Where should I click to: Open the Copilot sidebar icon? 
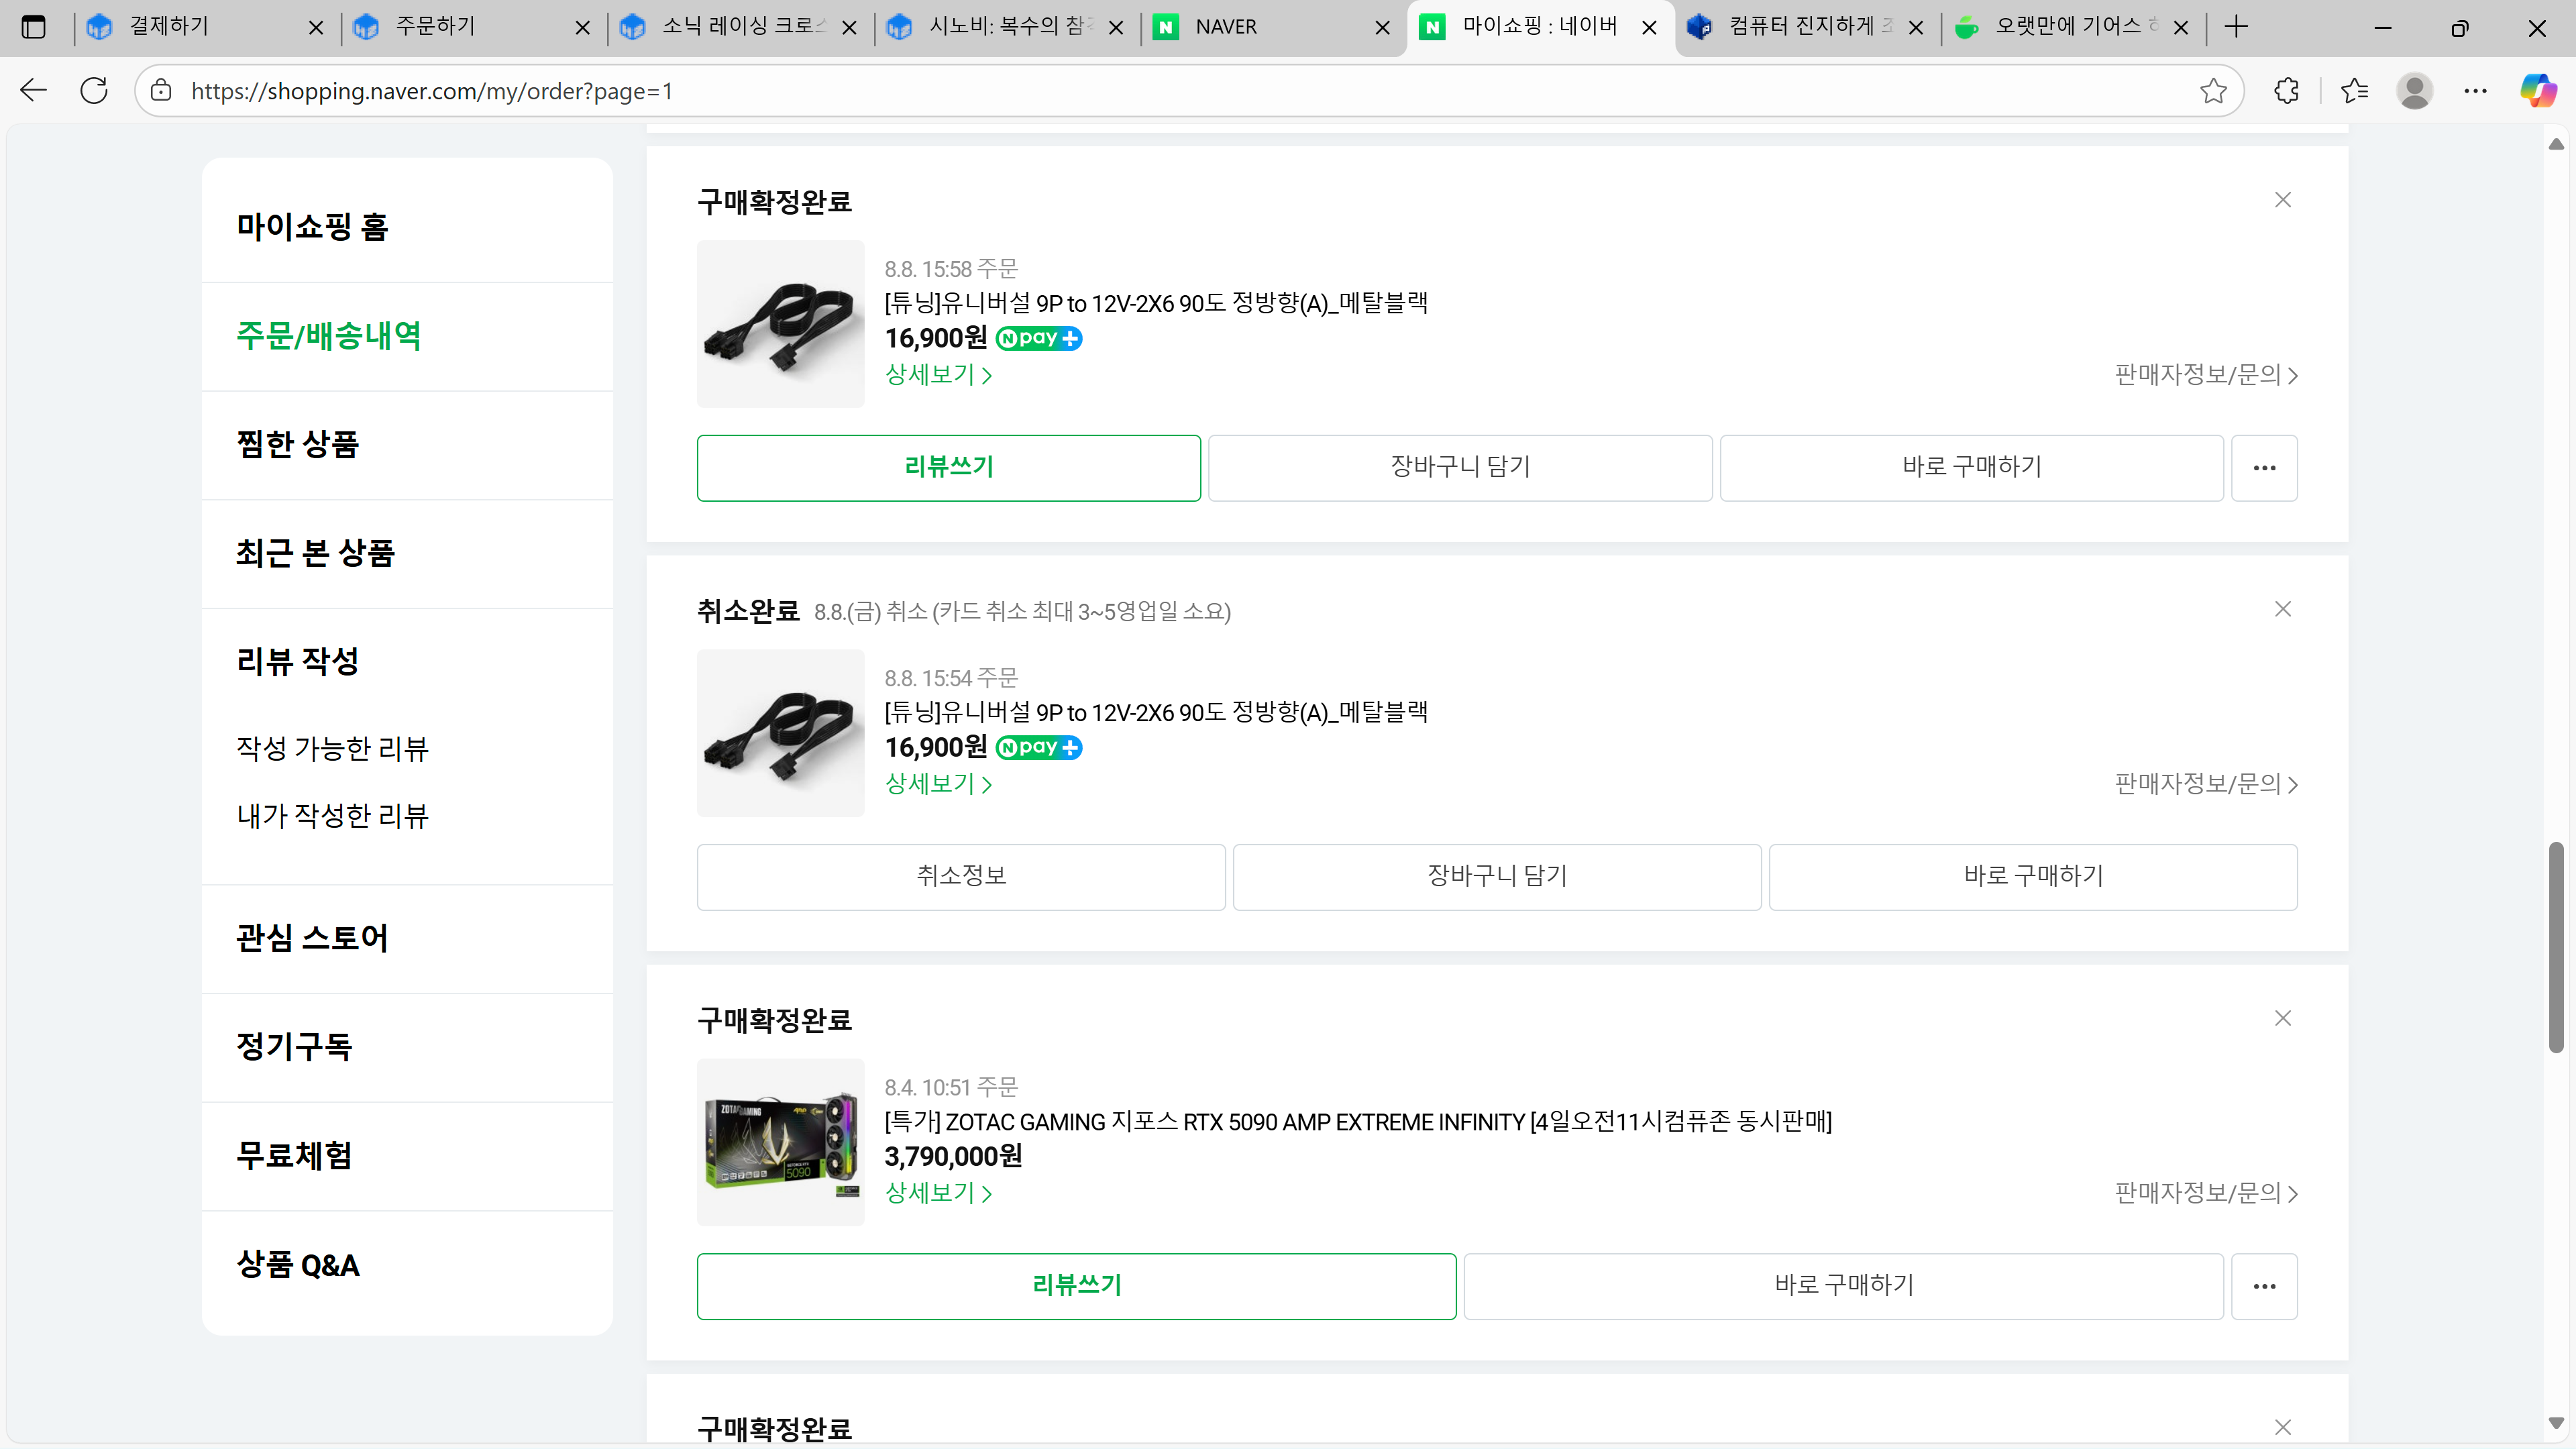click(2537, 91)
